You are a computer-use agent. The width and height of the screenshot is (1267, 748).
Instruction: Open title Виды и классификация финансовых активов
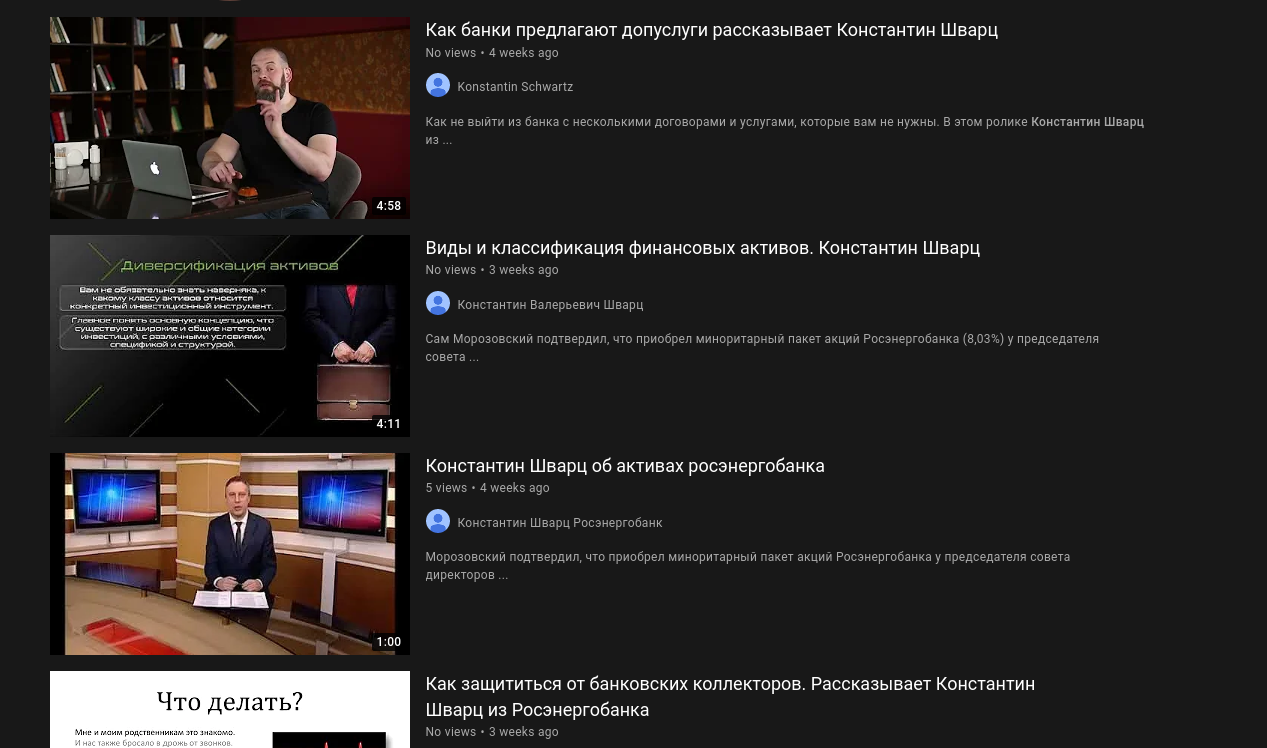(702, 248)
